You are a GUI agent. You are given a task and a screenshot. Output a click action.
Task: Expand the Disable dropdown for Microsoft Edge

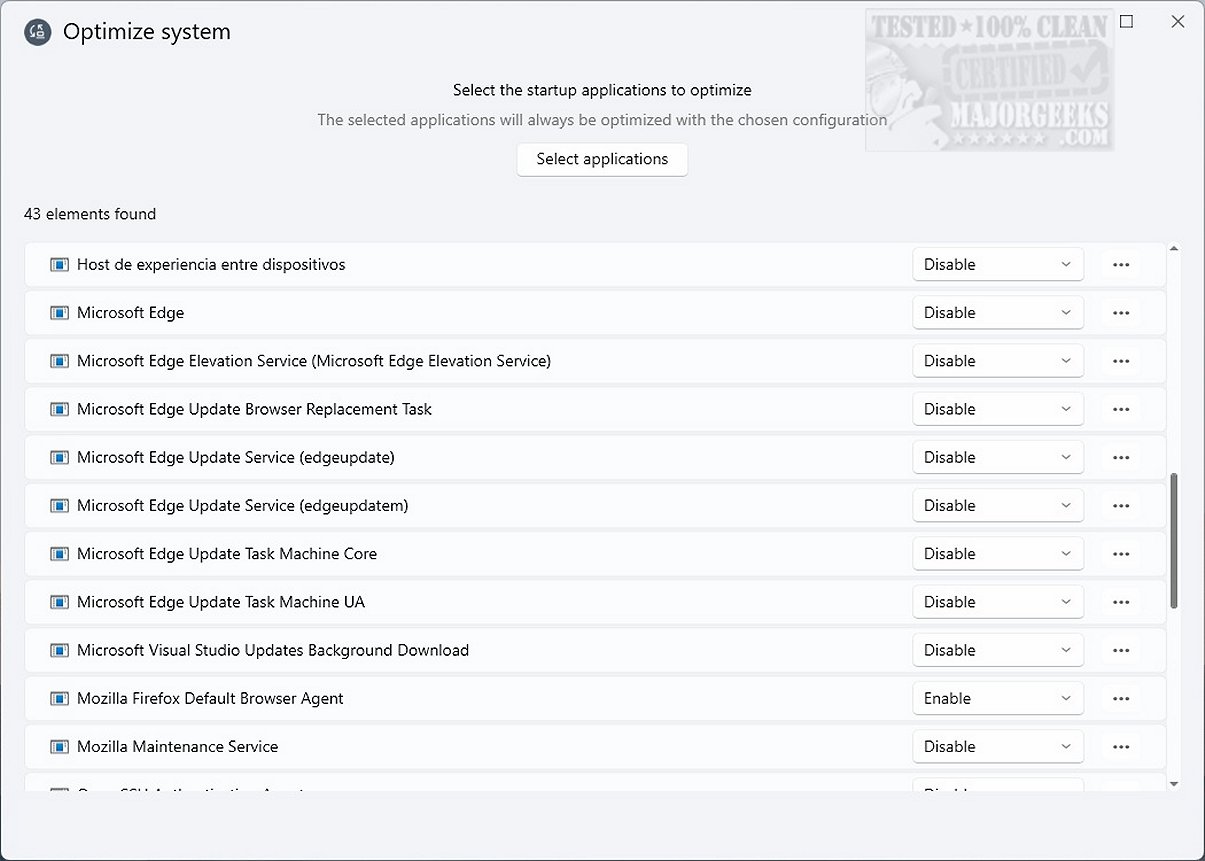click(x=997, y=313)
